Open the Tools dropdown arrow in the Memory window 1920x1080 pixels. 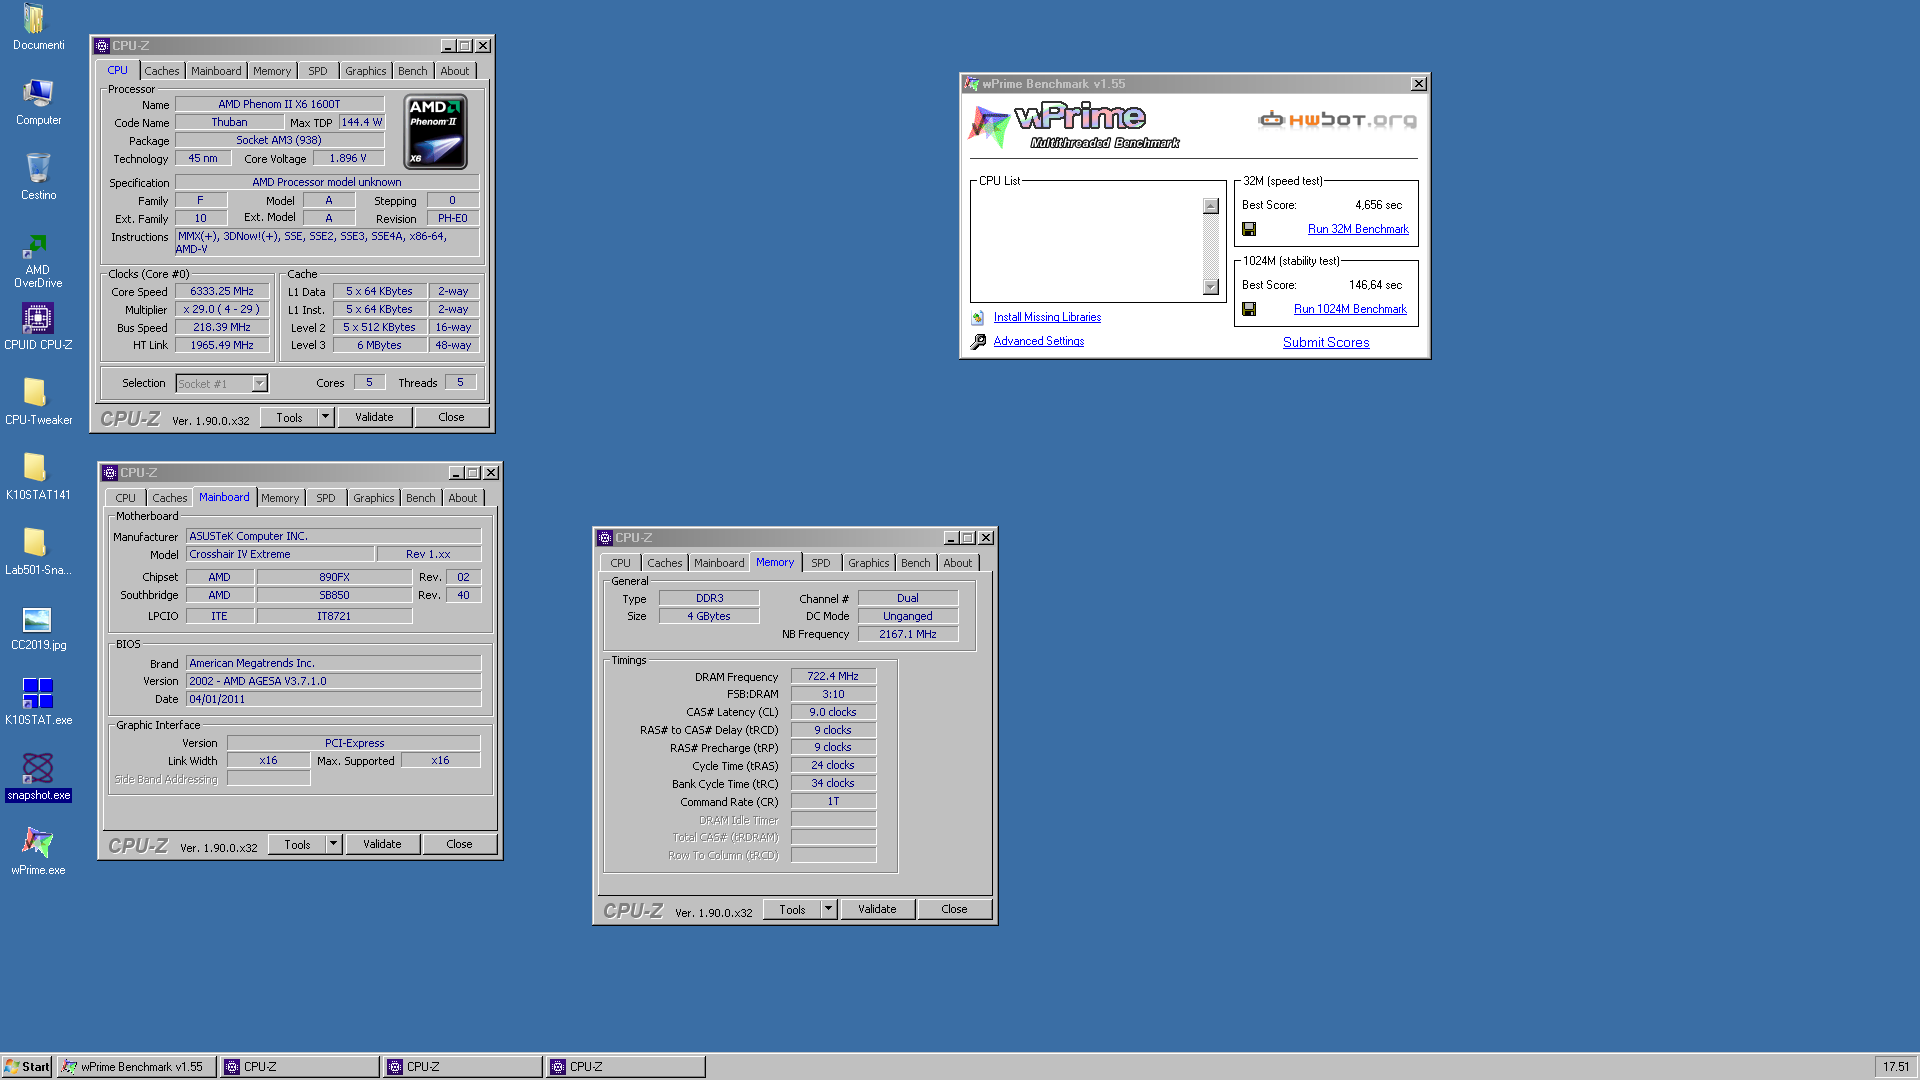pyautogui.click(x=828, y=909)
